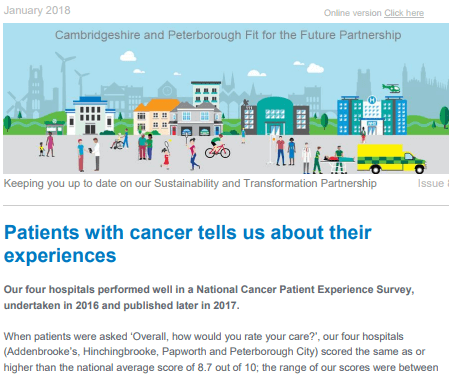Click the Sustainability and Transformation Partnership tagline
Image resolution: width=449 pixels, height=378 pixels.
tap(190, 183)
